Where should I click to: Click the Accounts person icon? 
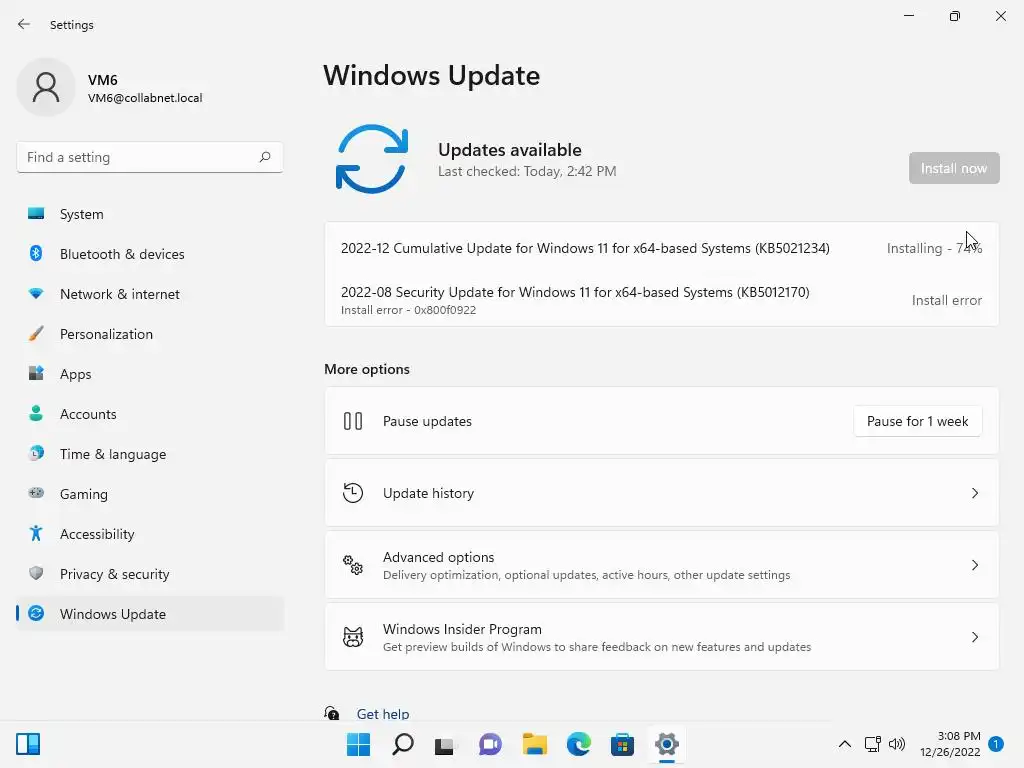[x=36, y=413]
